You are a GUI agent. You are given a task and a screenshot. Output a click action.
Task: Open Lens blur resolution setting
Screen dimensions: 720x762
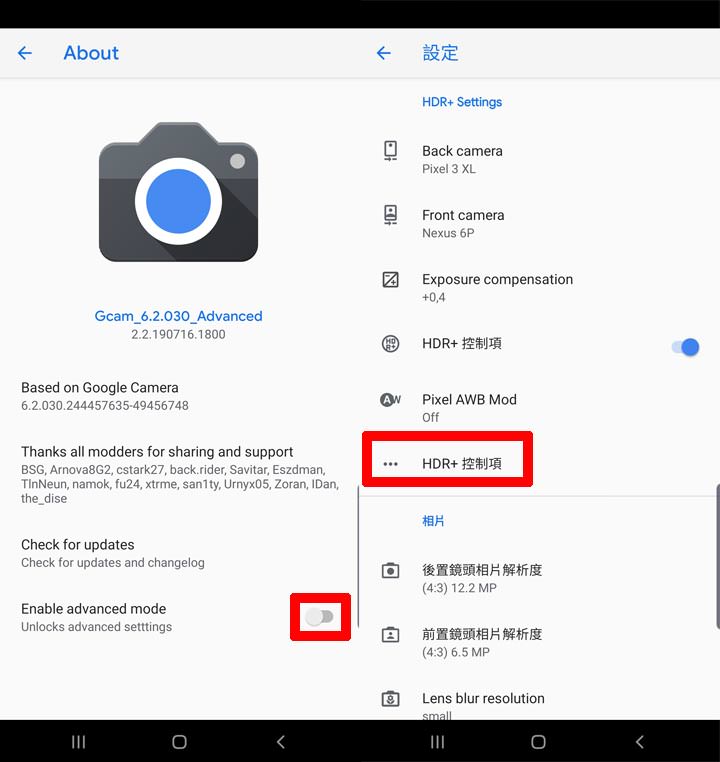(x=540, y=700)
